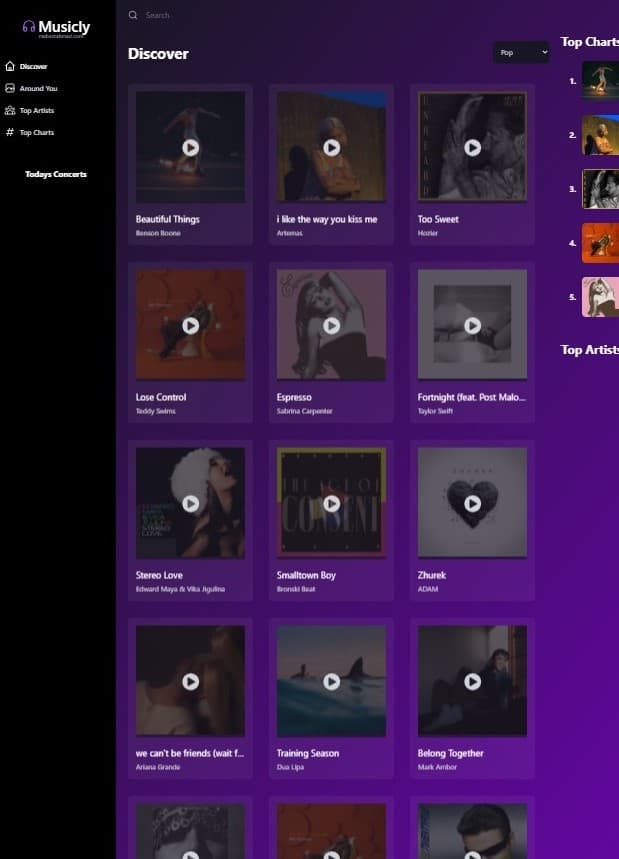This screenshot has width=619, height=859.
Task: Go to Around You in sidebar
Action: (38, 88)
